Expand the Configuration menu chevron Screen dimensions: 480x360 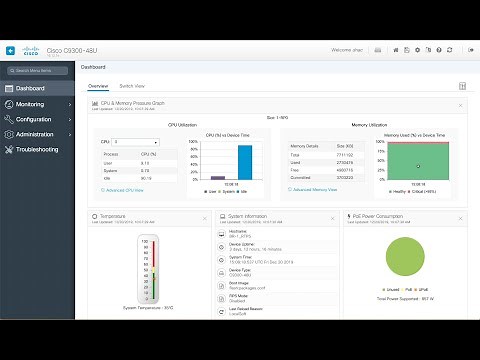coord(70,119)
